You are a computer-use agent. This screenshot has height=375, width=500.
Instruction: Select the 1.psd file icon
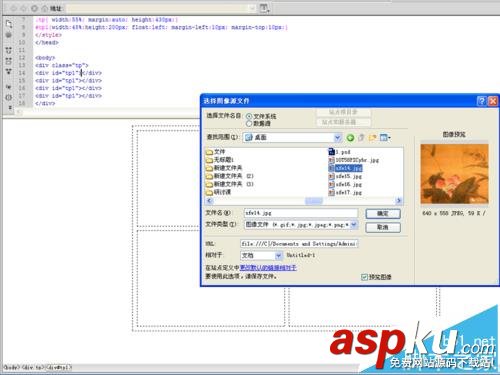(331, 152)
